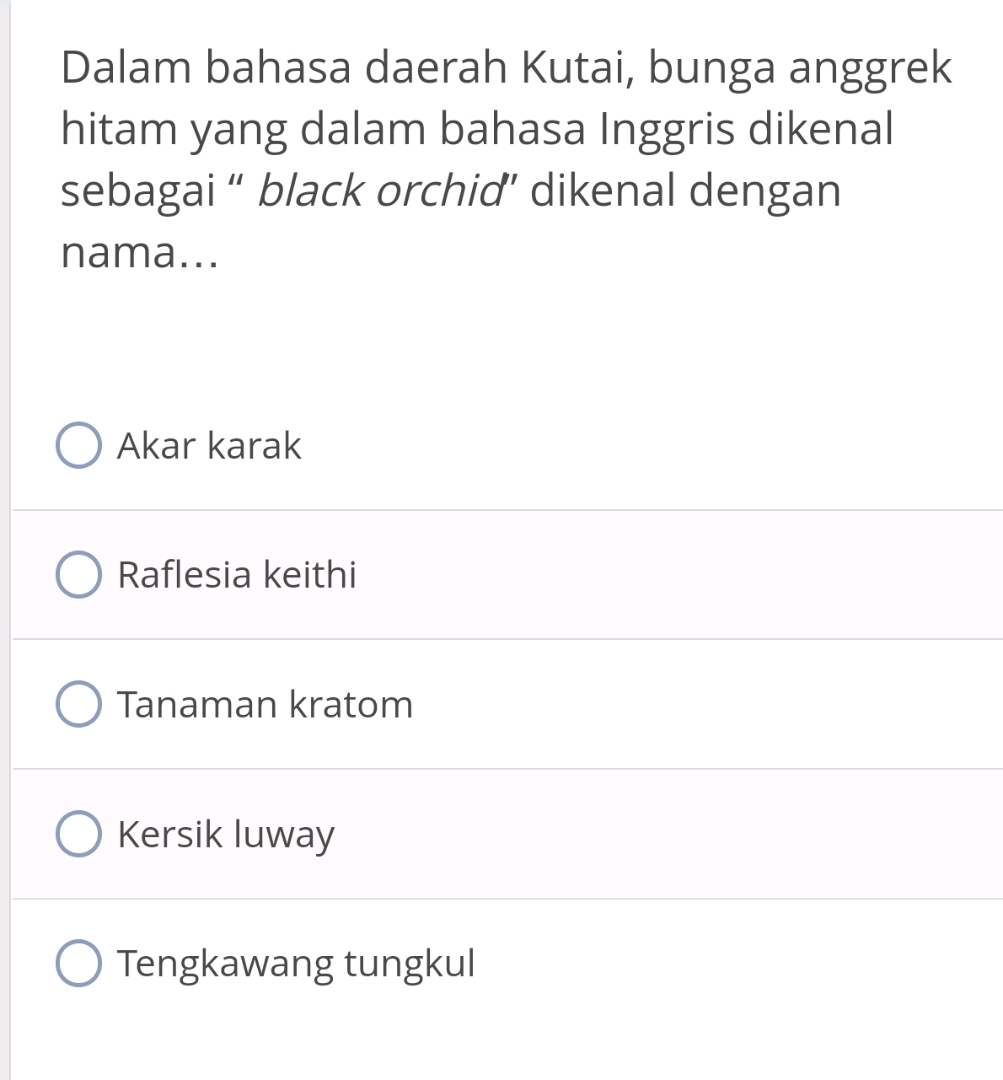Viewport: 1003px width, 1080px height.
Task: Click the "Kersik luway" answer label
Action: 226,834
